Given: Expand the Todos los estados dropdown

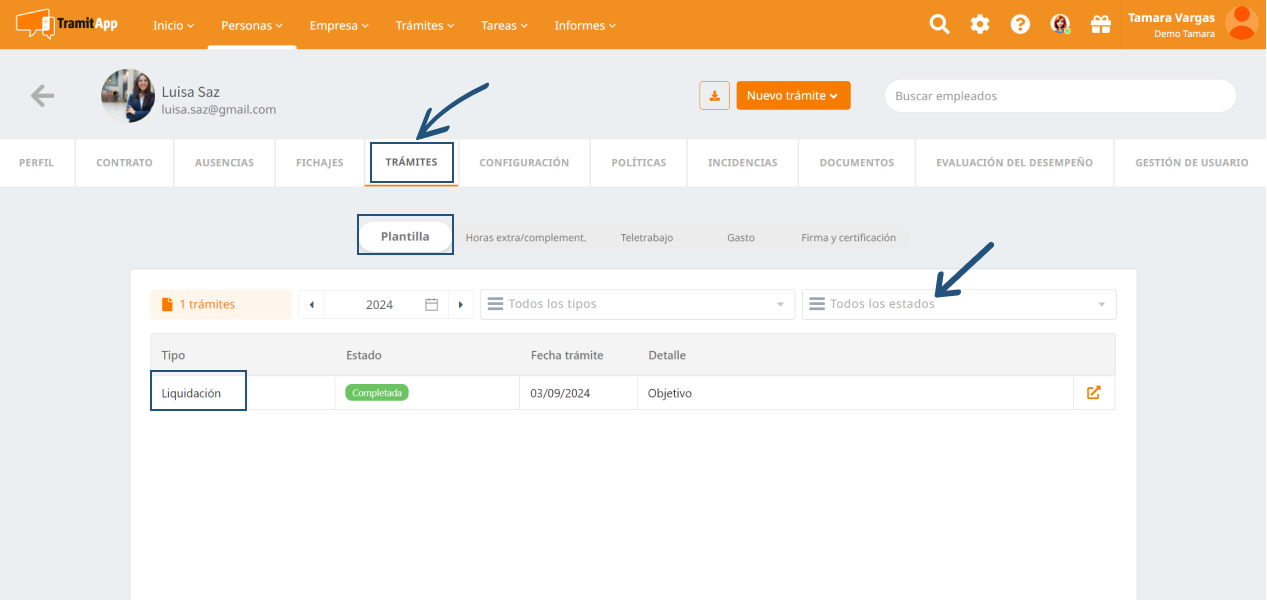Looking at the screenshot, I should click(x=958, y=304).
